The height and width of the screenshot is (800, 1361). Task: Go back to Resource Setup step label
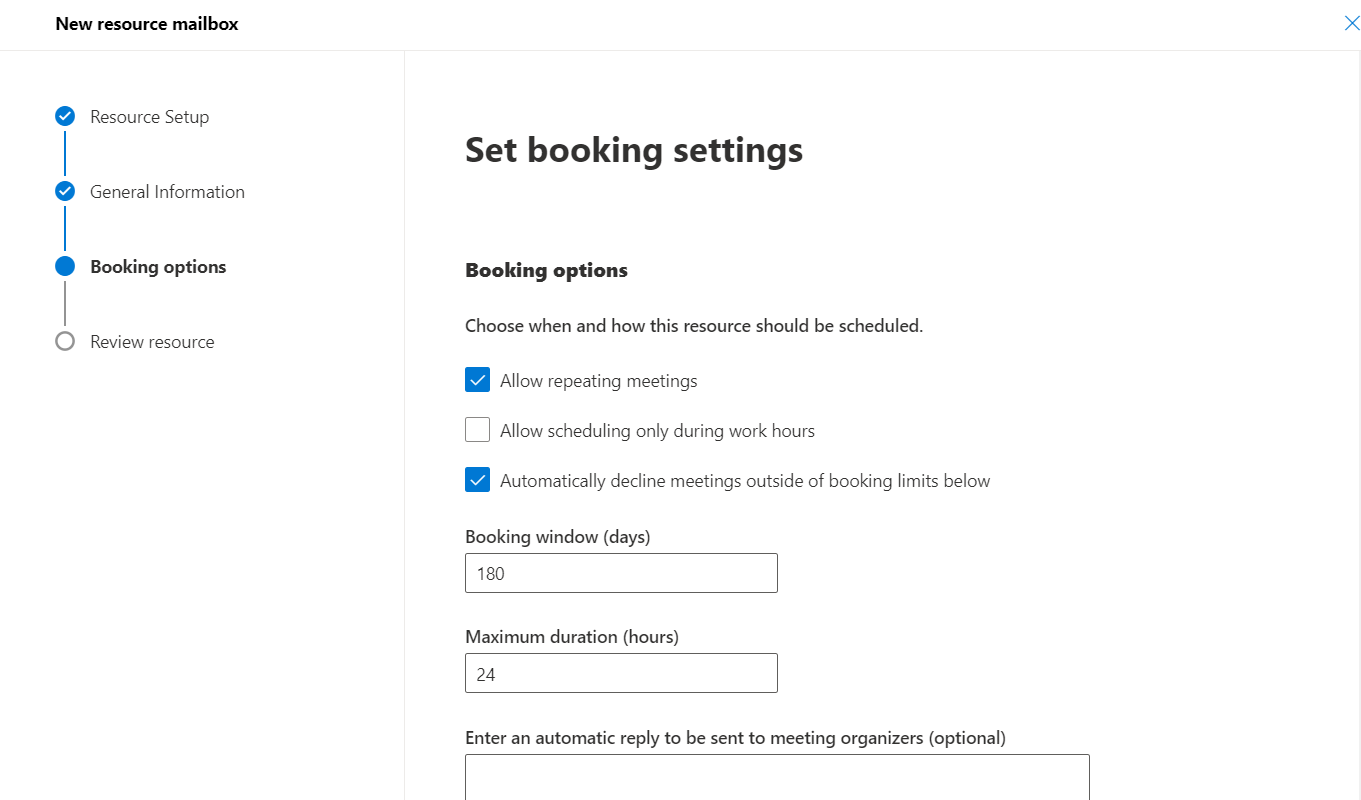[x=150, y=117]
